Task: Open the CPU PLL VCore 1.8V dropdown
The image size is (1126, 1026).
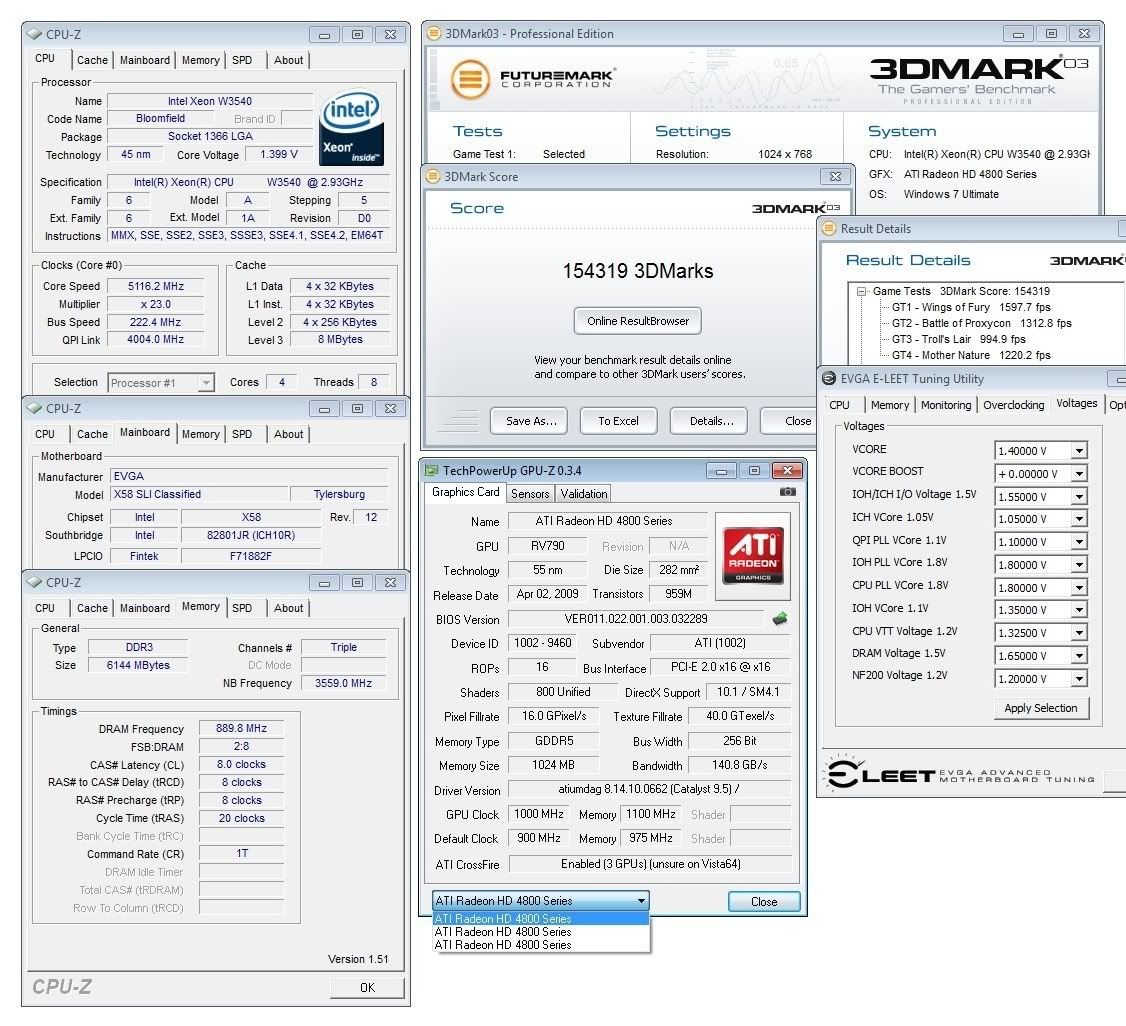Action: click(x=1079, y=587)
